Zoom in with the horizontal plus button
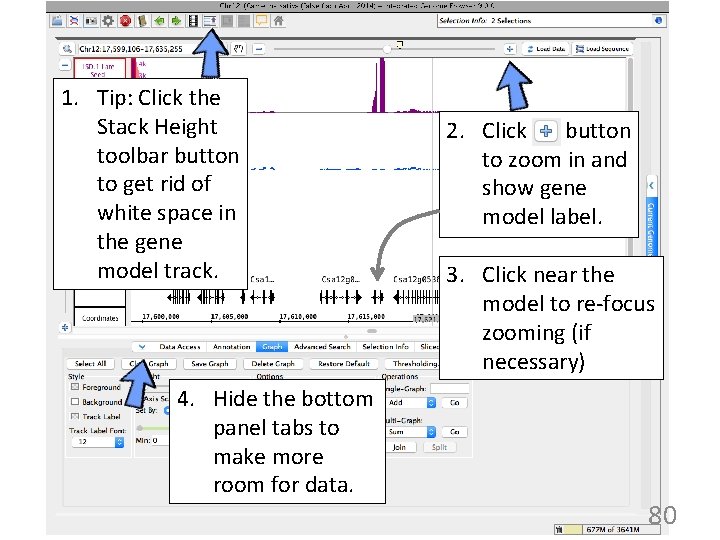Viewport: 720px width, 540px height. [510, 49]
